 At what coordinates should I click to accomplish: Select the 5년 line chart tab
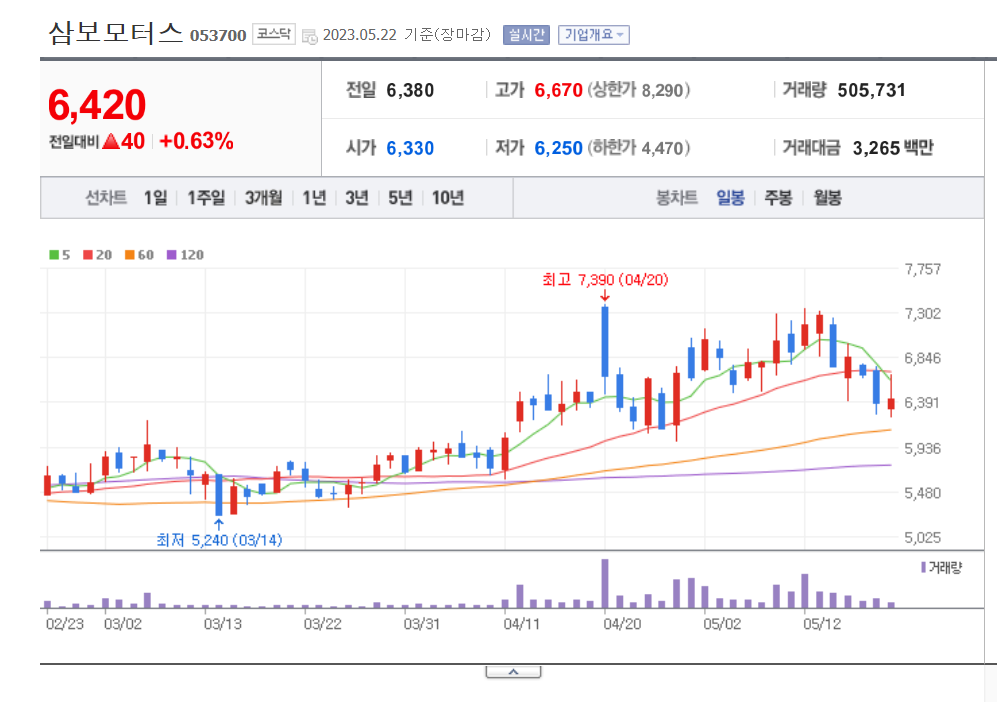(x=400, y=198)
